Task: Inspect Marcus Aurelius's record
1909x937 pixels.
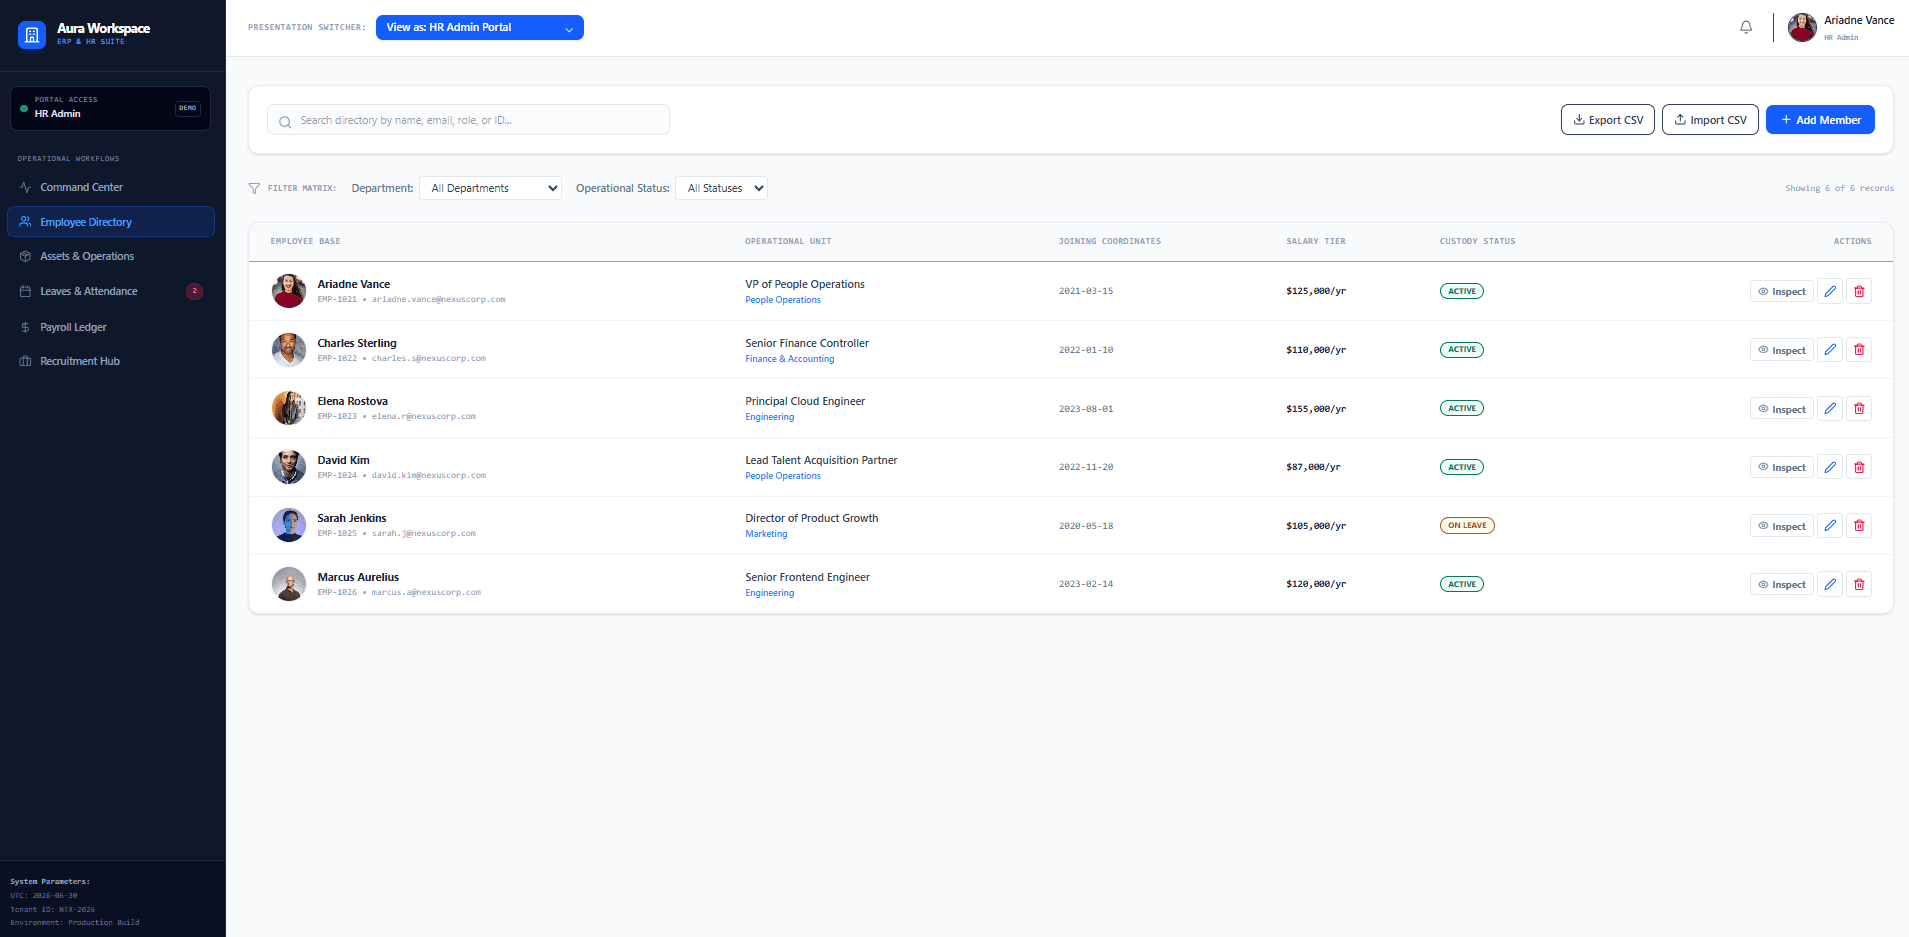Action: 1782,584
